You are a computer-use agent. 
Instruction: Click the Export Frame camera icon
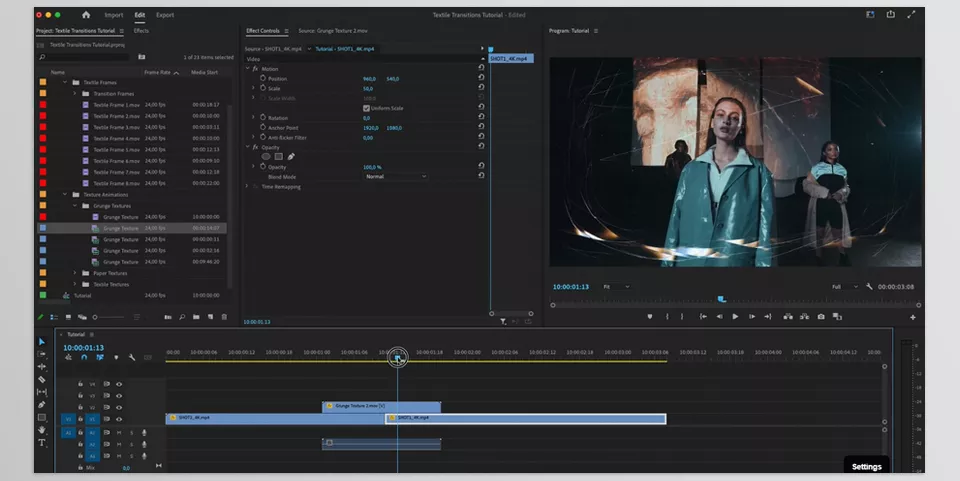[x=821, y=316]
